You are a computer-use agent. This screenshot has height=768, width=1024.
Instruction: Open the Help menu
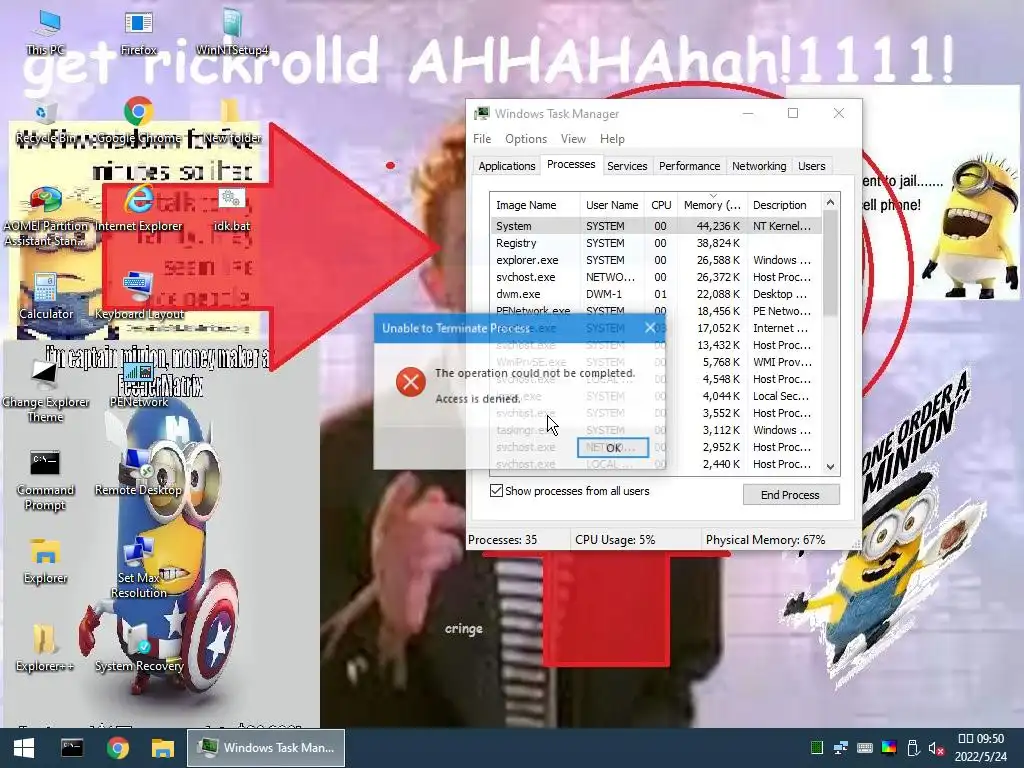pos(612,138)
